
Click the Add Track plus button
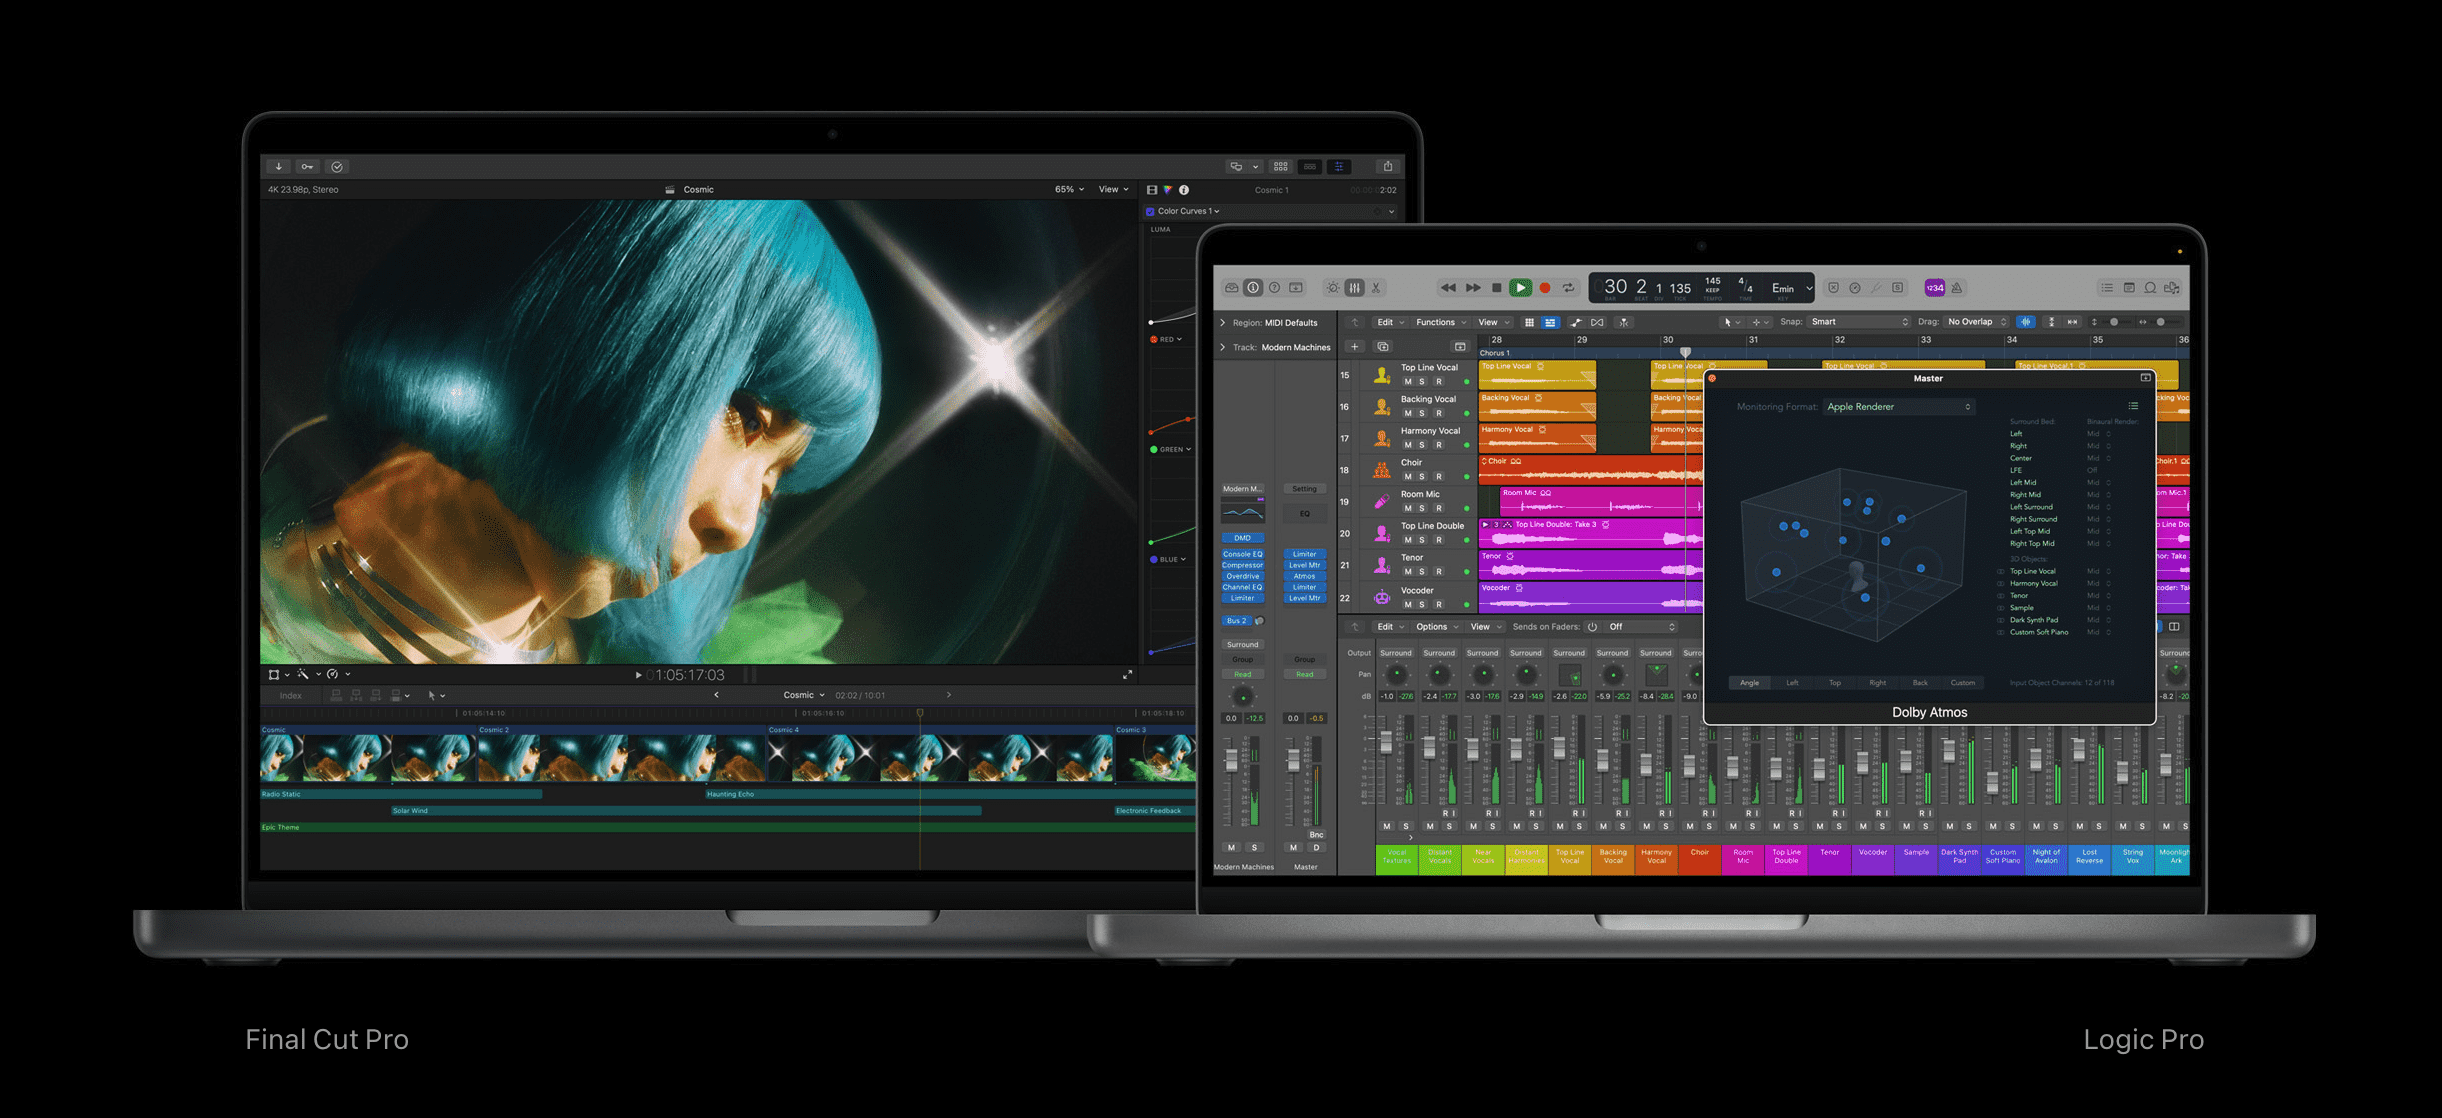1354,347
